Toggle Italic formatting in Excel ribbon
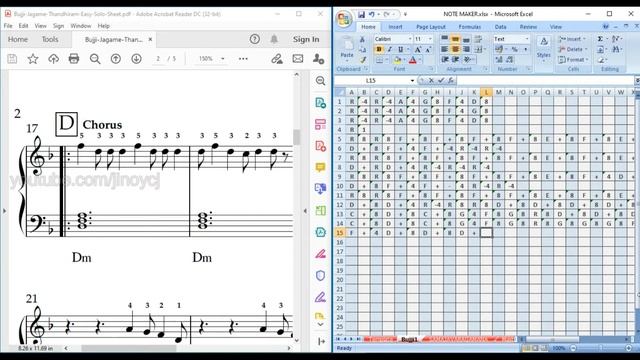The image size is (640, 360). tap(390, 49)
